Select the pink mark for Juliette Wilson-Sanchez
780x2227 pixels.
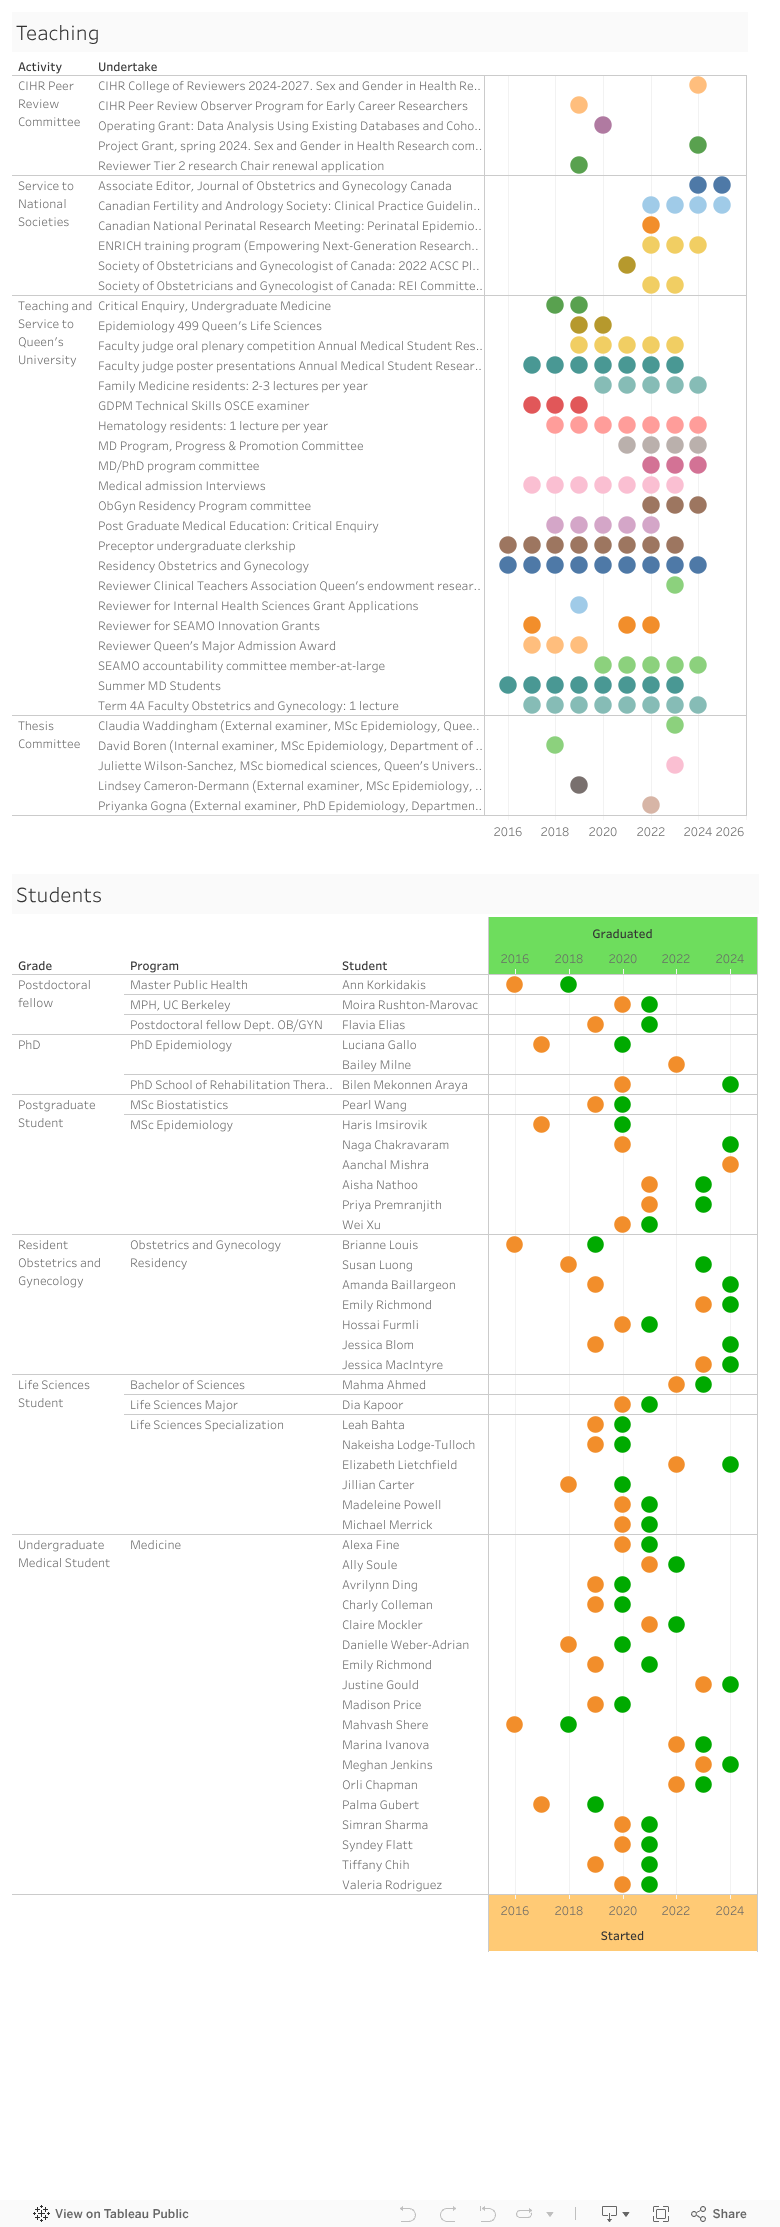coord(675,765)
